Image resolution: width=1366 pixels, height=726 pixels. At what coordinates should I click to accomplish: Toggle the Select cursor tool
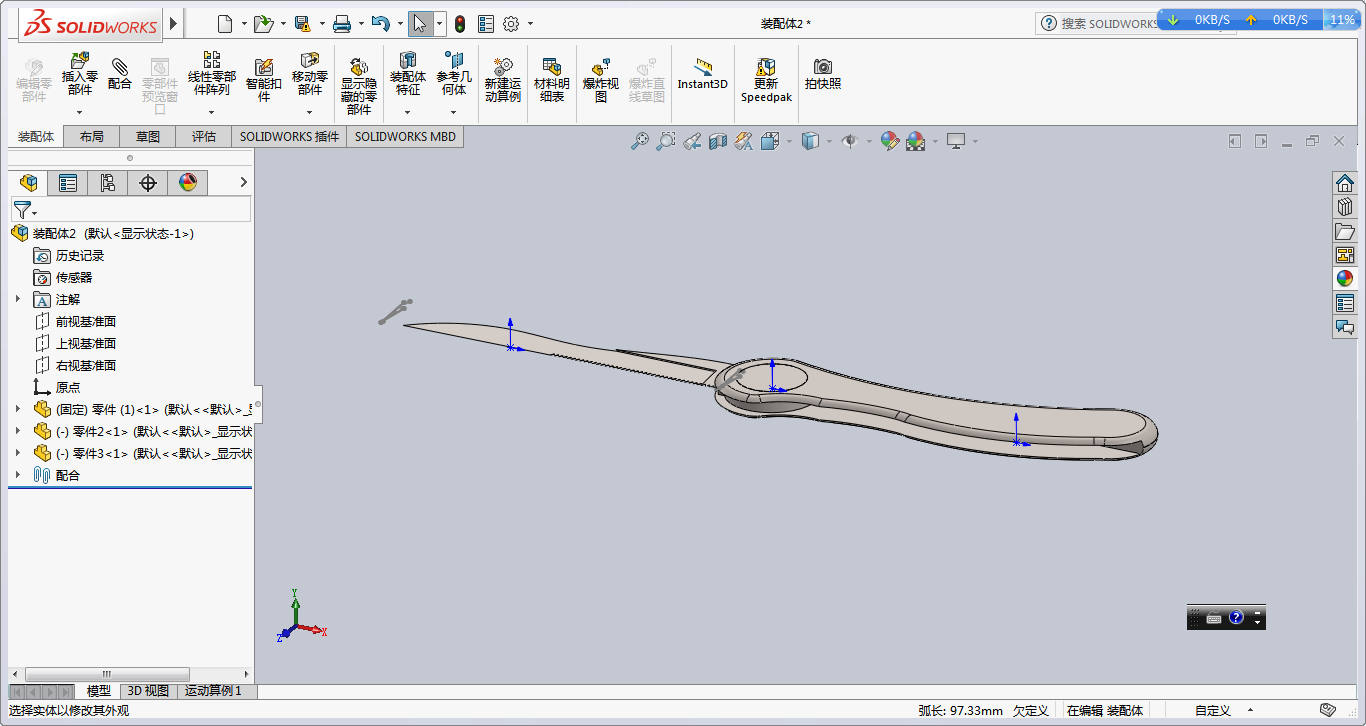click(420, 23)
